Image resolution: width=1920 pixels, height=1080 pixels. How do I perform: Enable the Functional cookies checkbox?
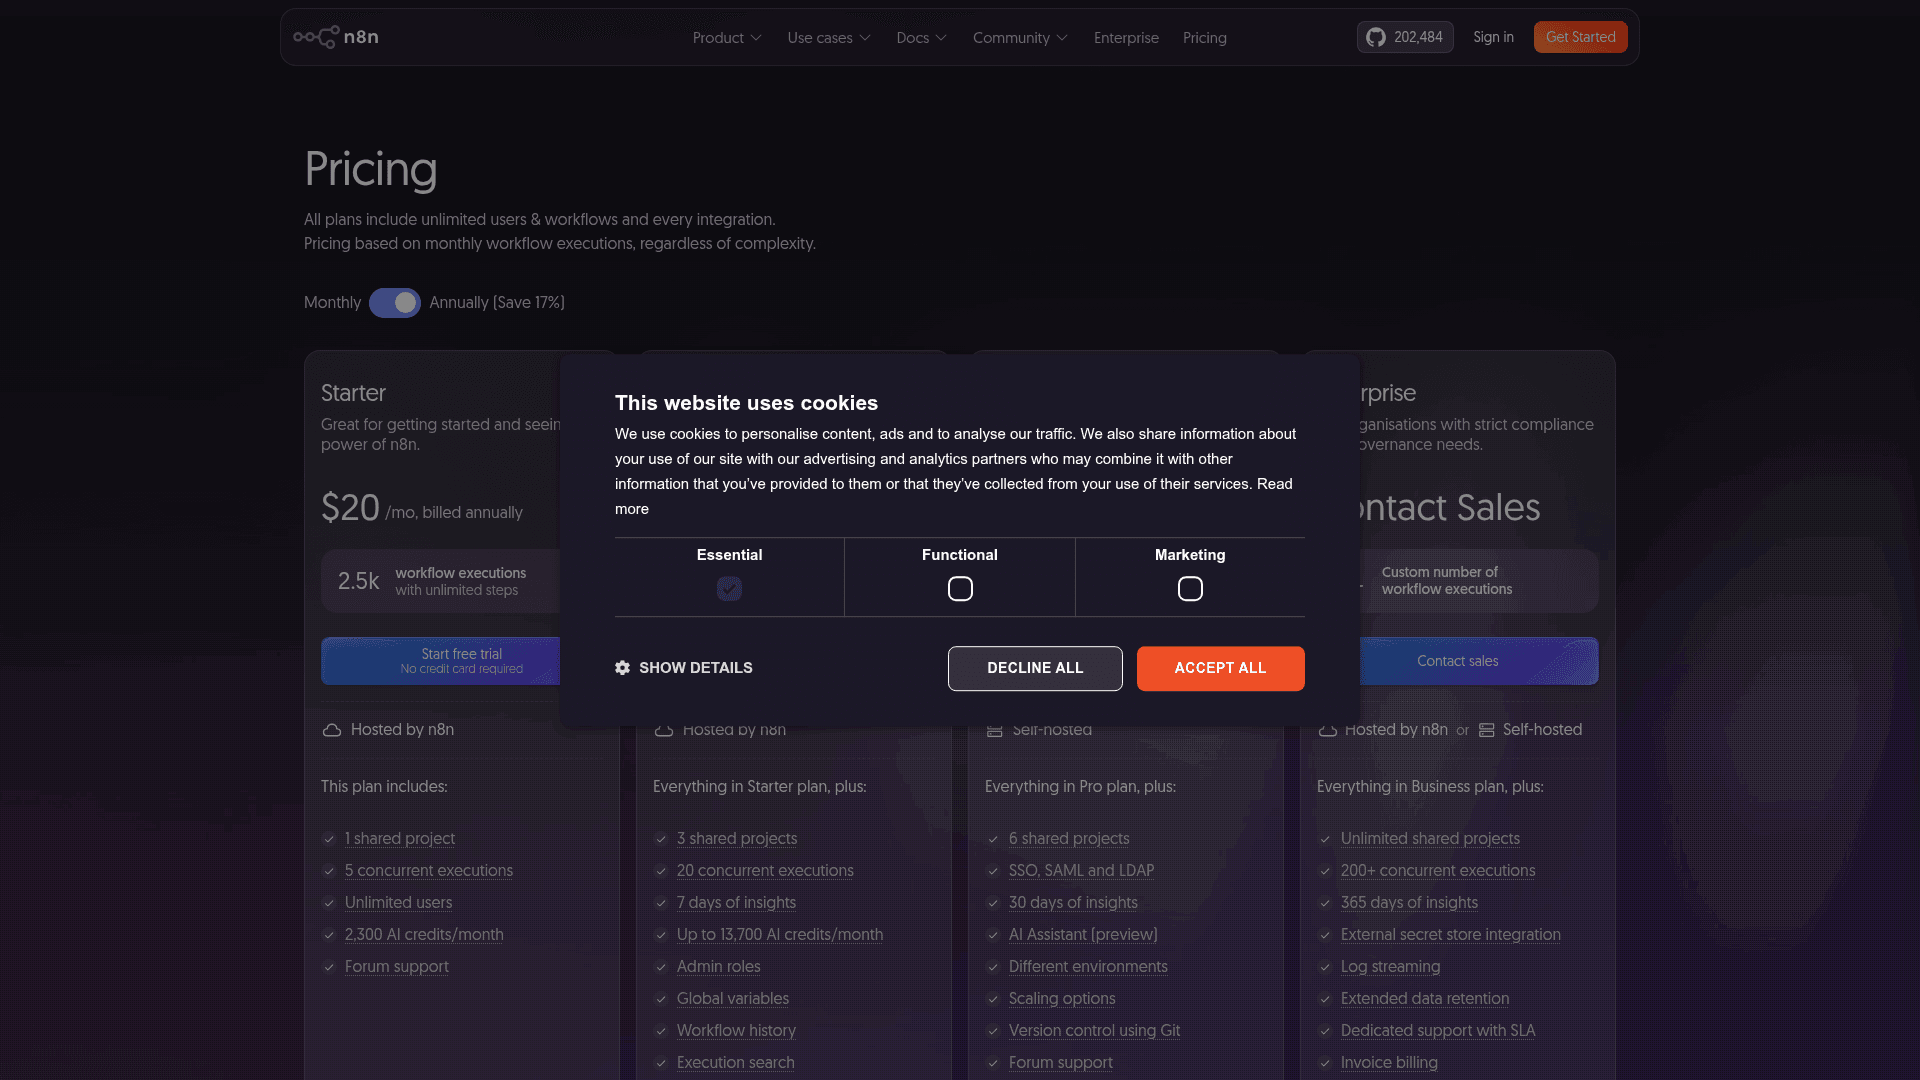tap(960, 589)
